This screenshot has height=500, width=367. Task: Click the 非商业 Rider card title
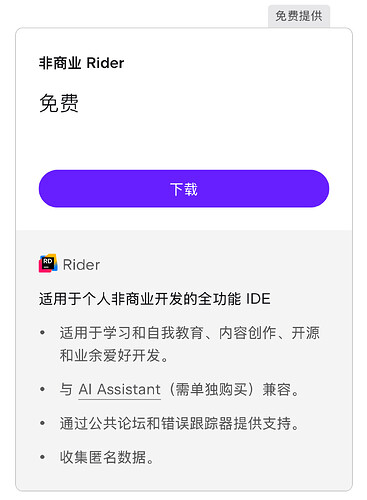(x=82, y=63)
